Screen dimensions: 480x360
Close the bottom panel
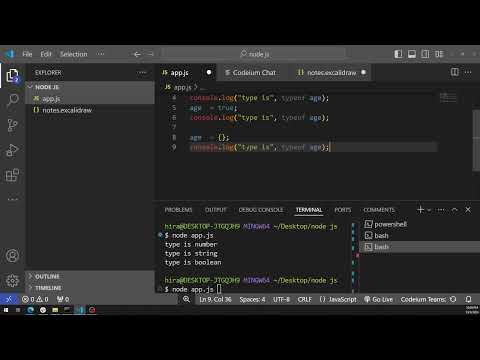click(468, 210)
